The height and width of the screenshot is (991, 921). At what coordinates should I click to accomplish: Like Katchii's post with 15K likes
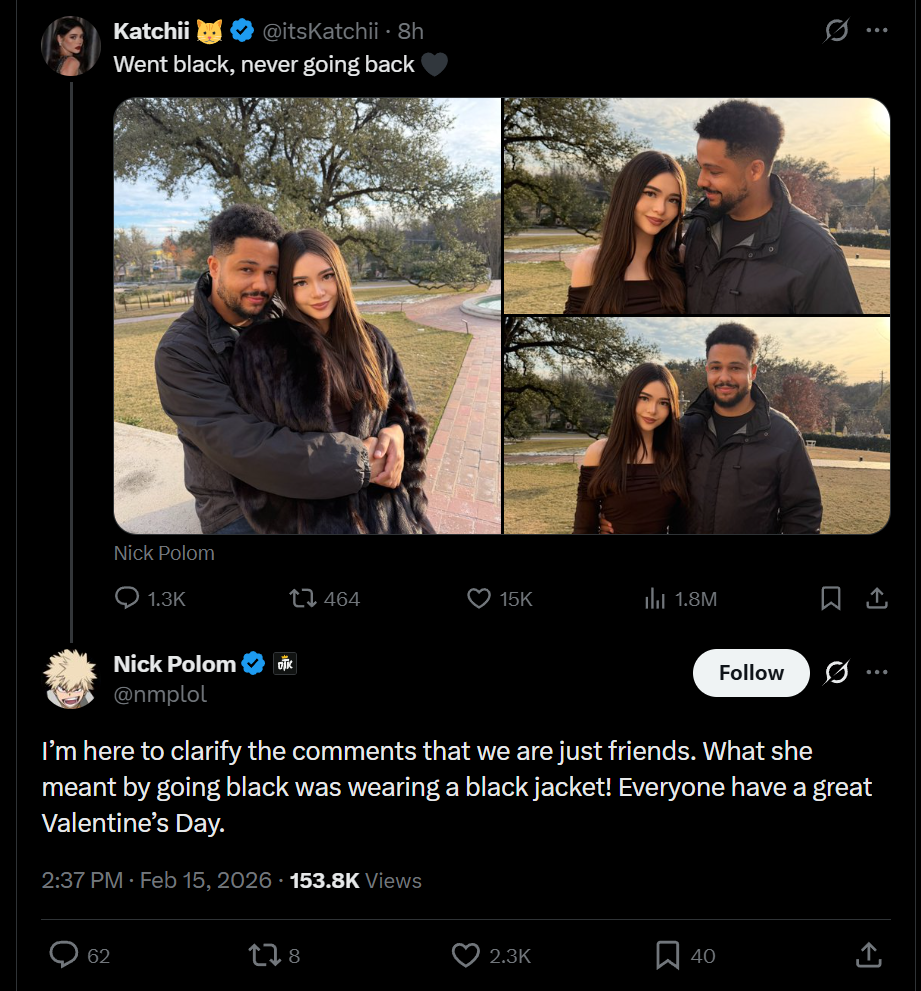point(480,598)
